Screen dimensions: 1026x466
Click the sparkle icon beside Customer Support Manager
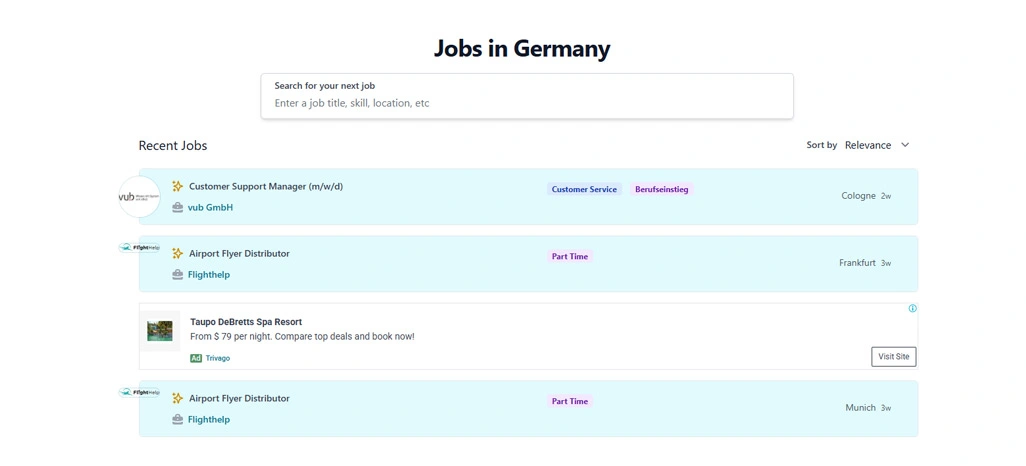[177, 187]
